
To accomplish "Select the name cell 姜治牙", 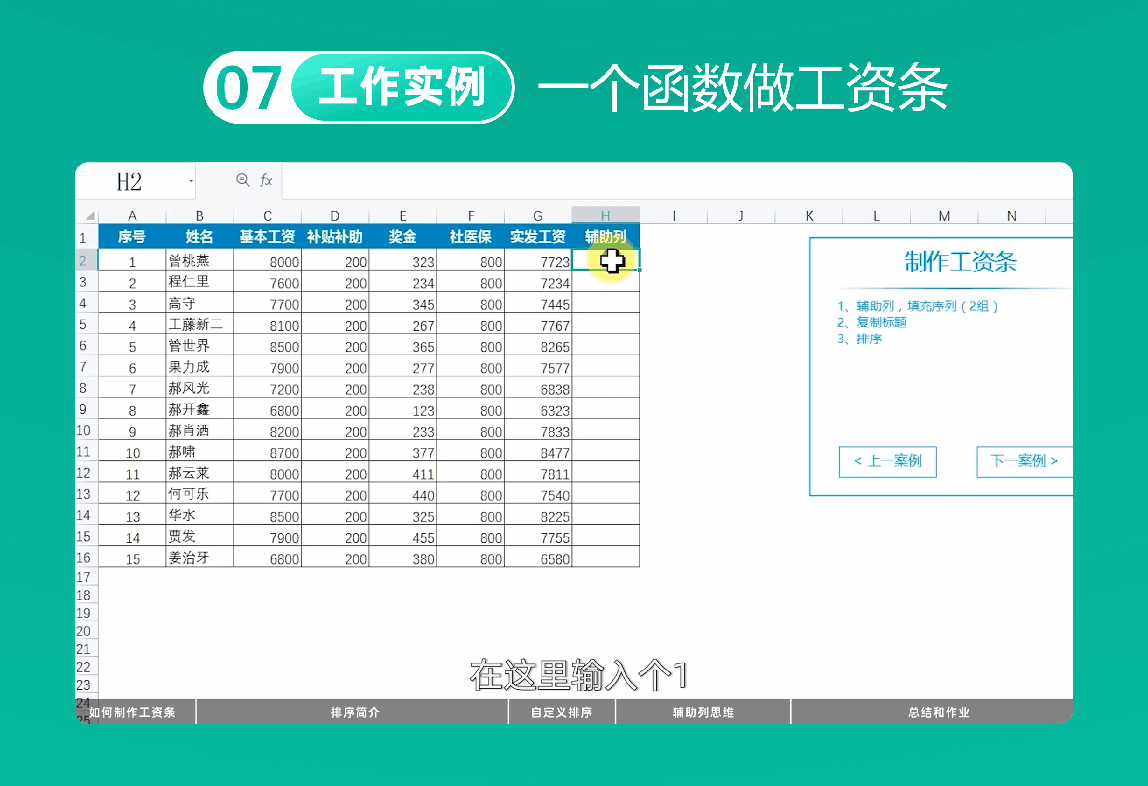I will 199,558.
